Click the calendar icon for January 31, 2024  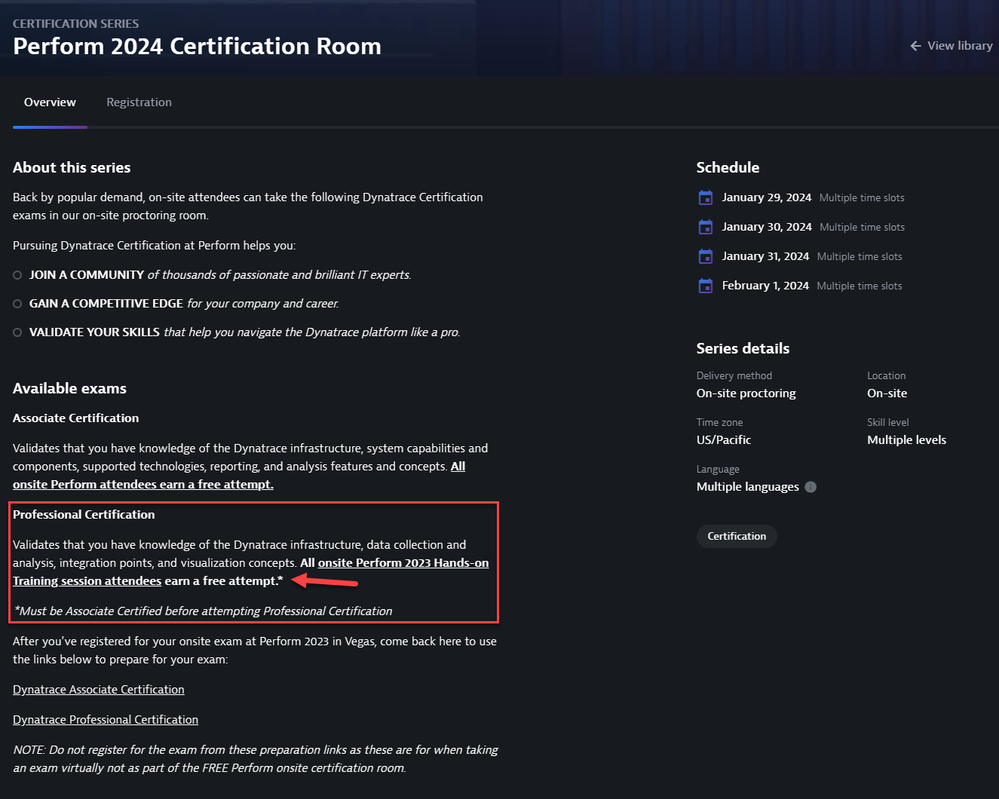pyautogui.click(x=705, y=257)
